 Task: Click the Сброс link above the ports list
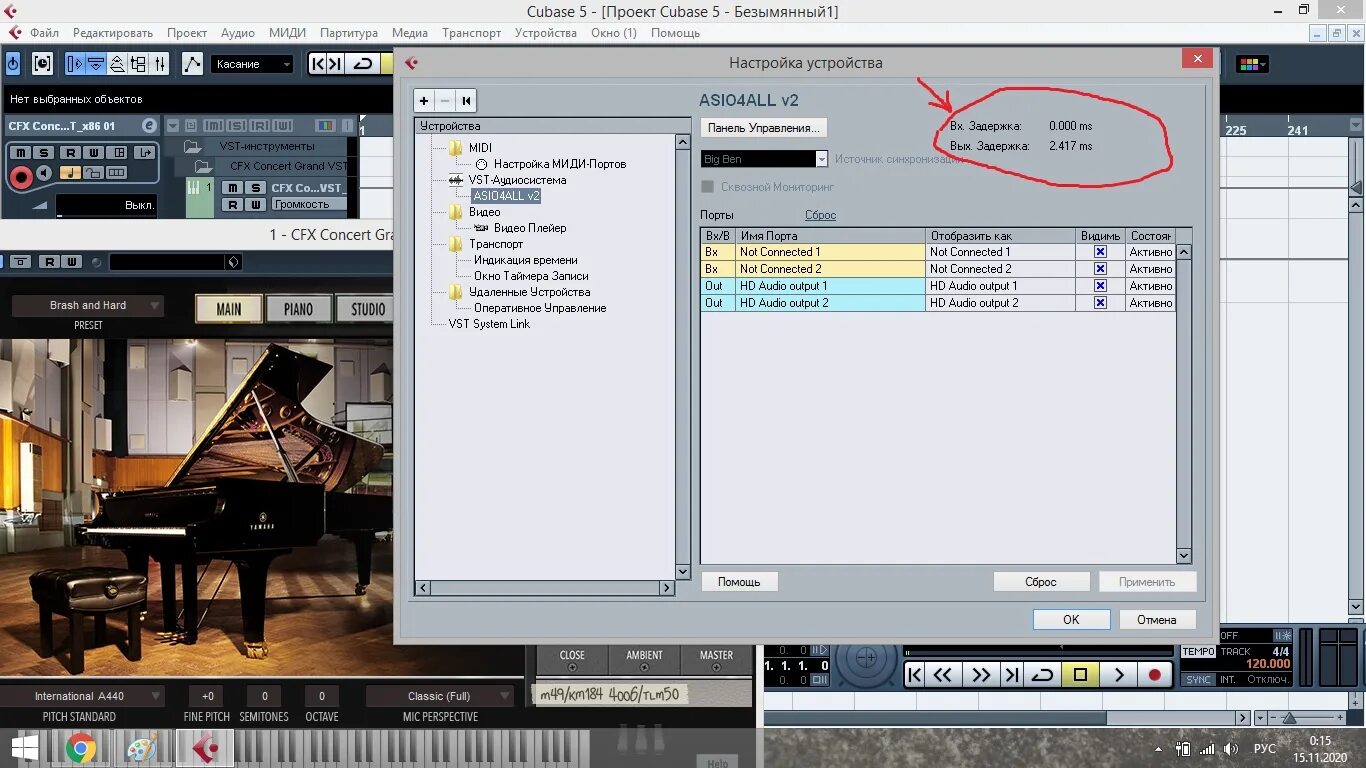(x=820, y=214)
